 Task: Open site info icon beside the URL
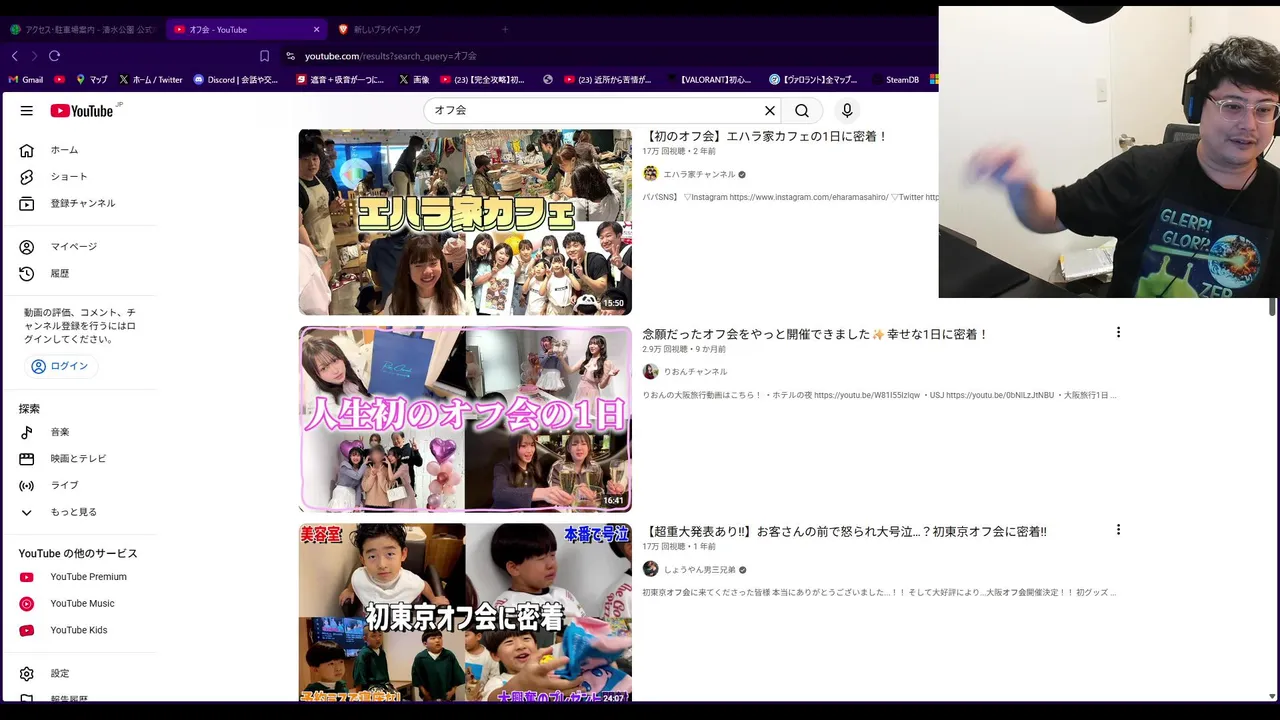290,56
